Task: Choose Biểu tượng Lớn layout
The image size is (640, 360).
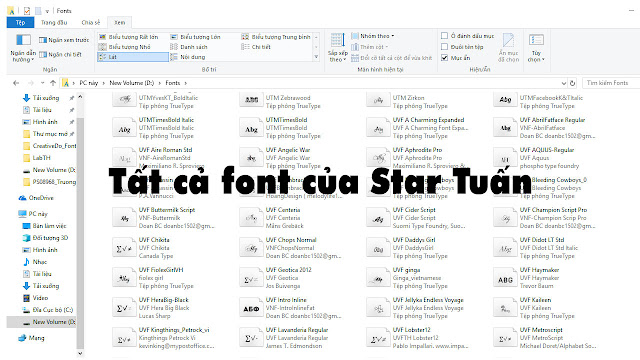Action: pos(196,37)
